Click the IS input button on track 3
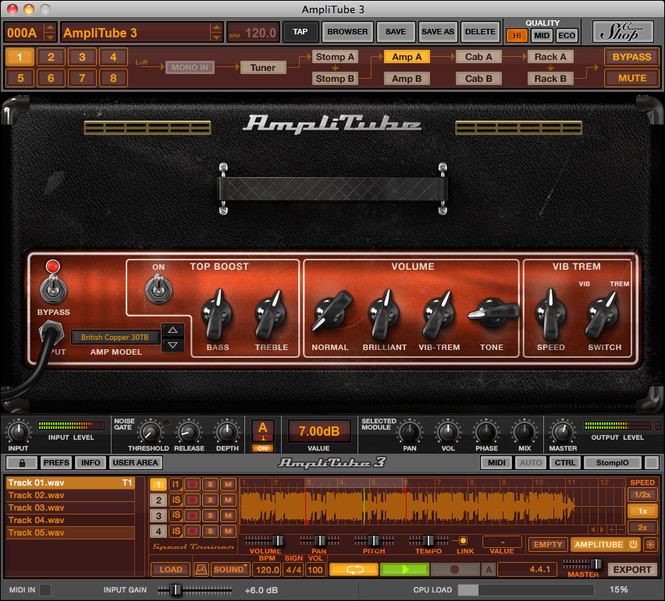Screen dimensions: 665x601 tap(176, 516)
